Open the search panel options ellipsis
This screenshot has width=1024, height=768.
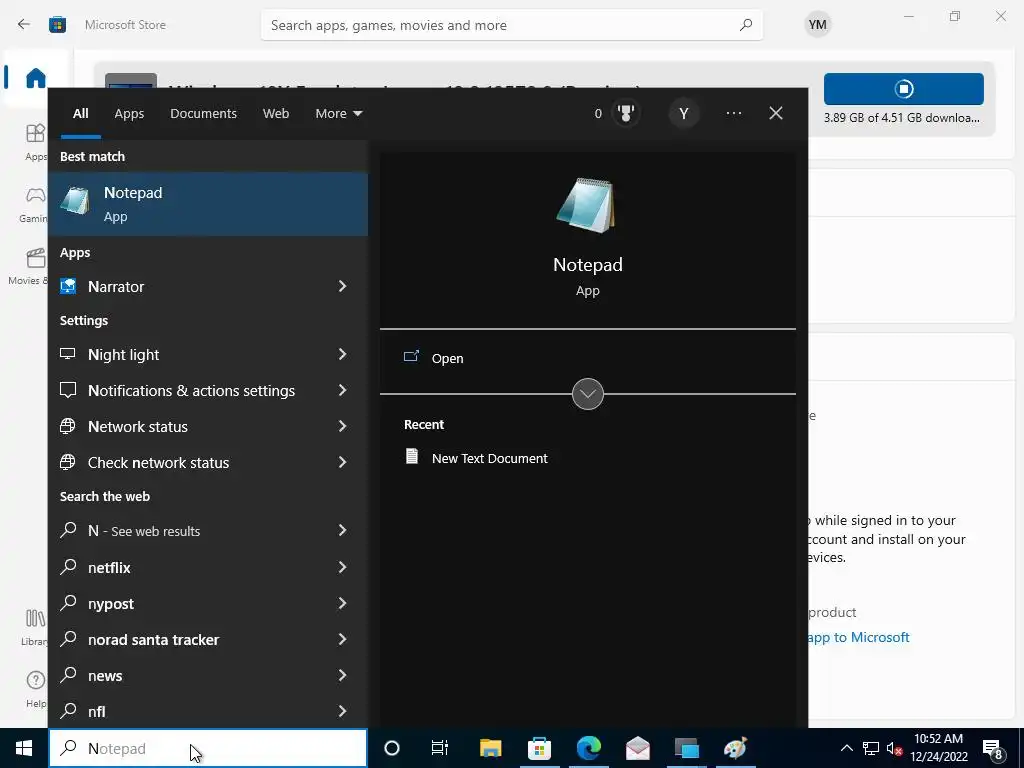pyautogui.click(x=733, y=114)
